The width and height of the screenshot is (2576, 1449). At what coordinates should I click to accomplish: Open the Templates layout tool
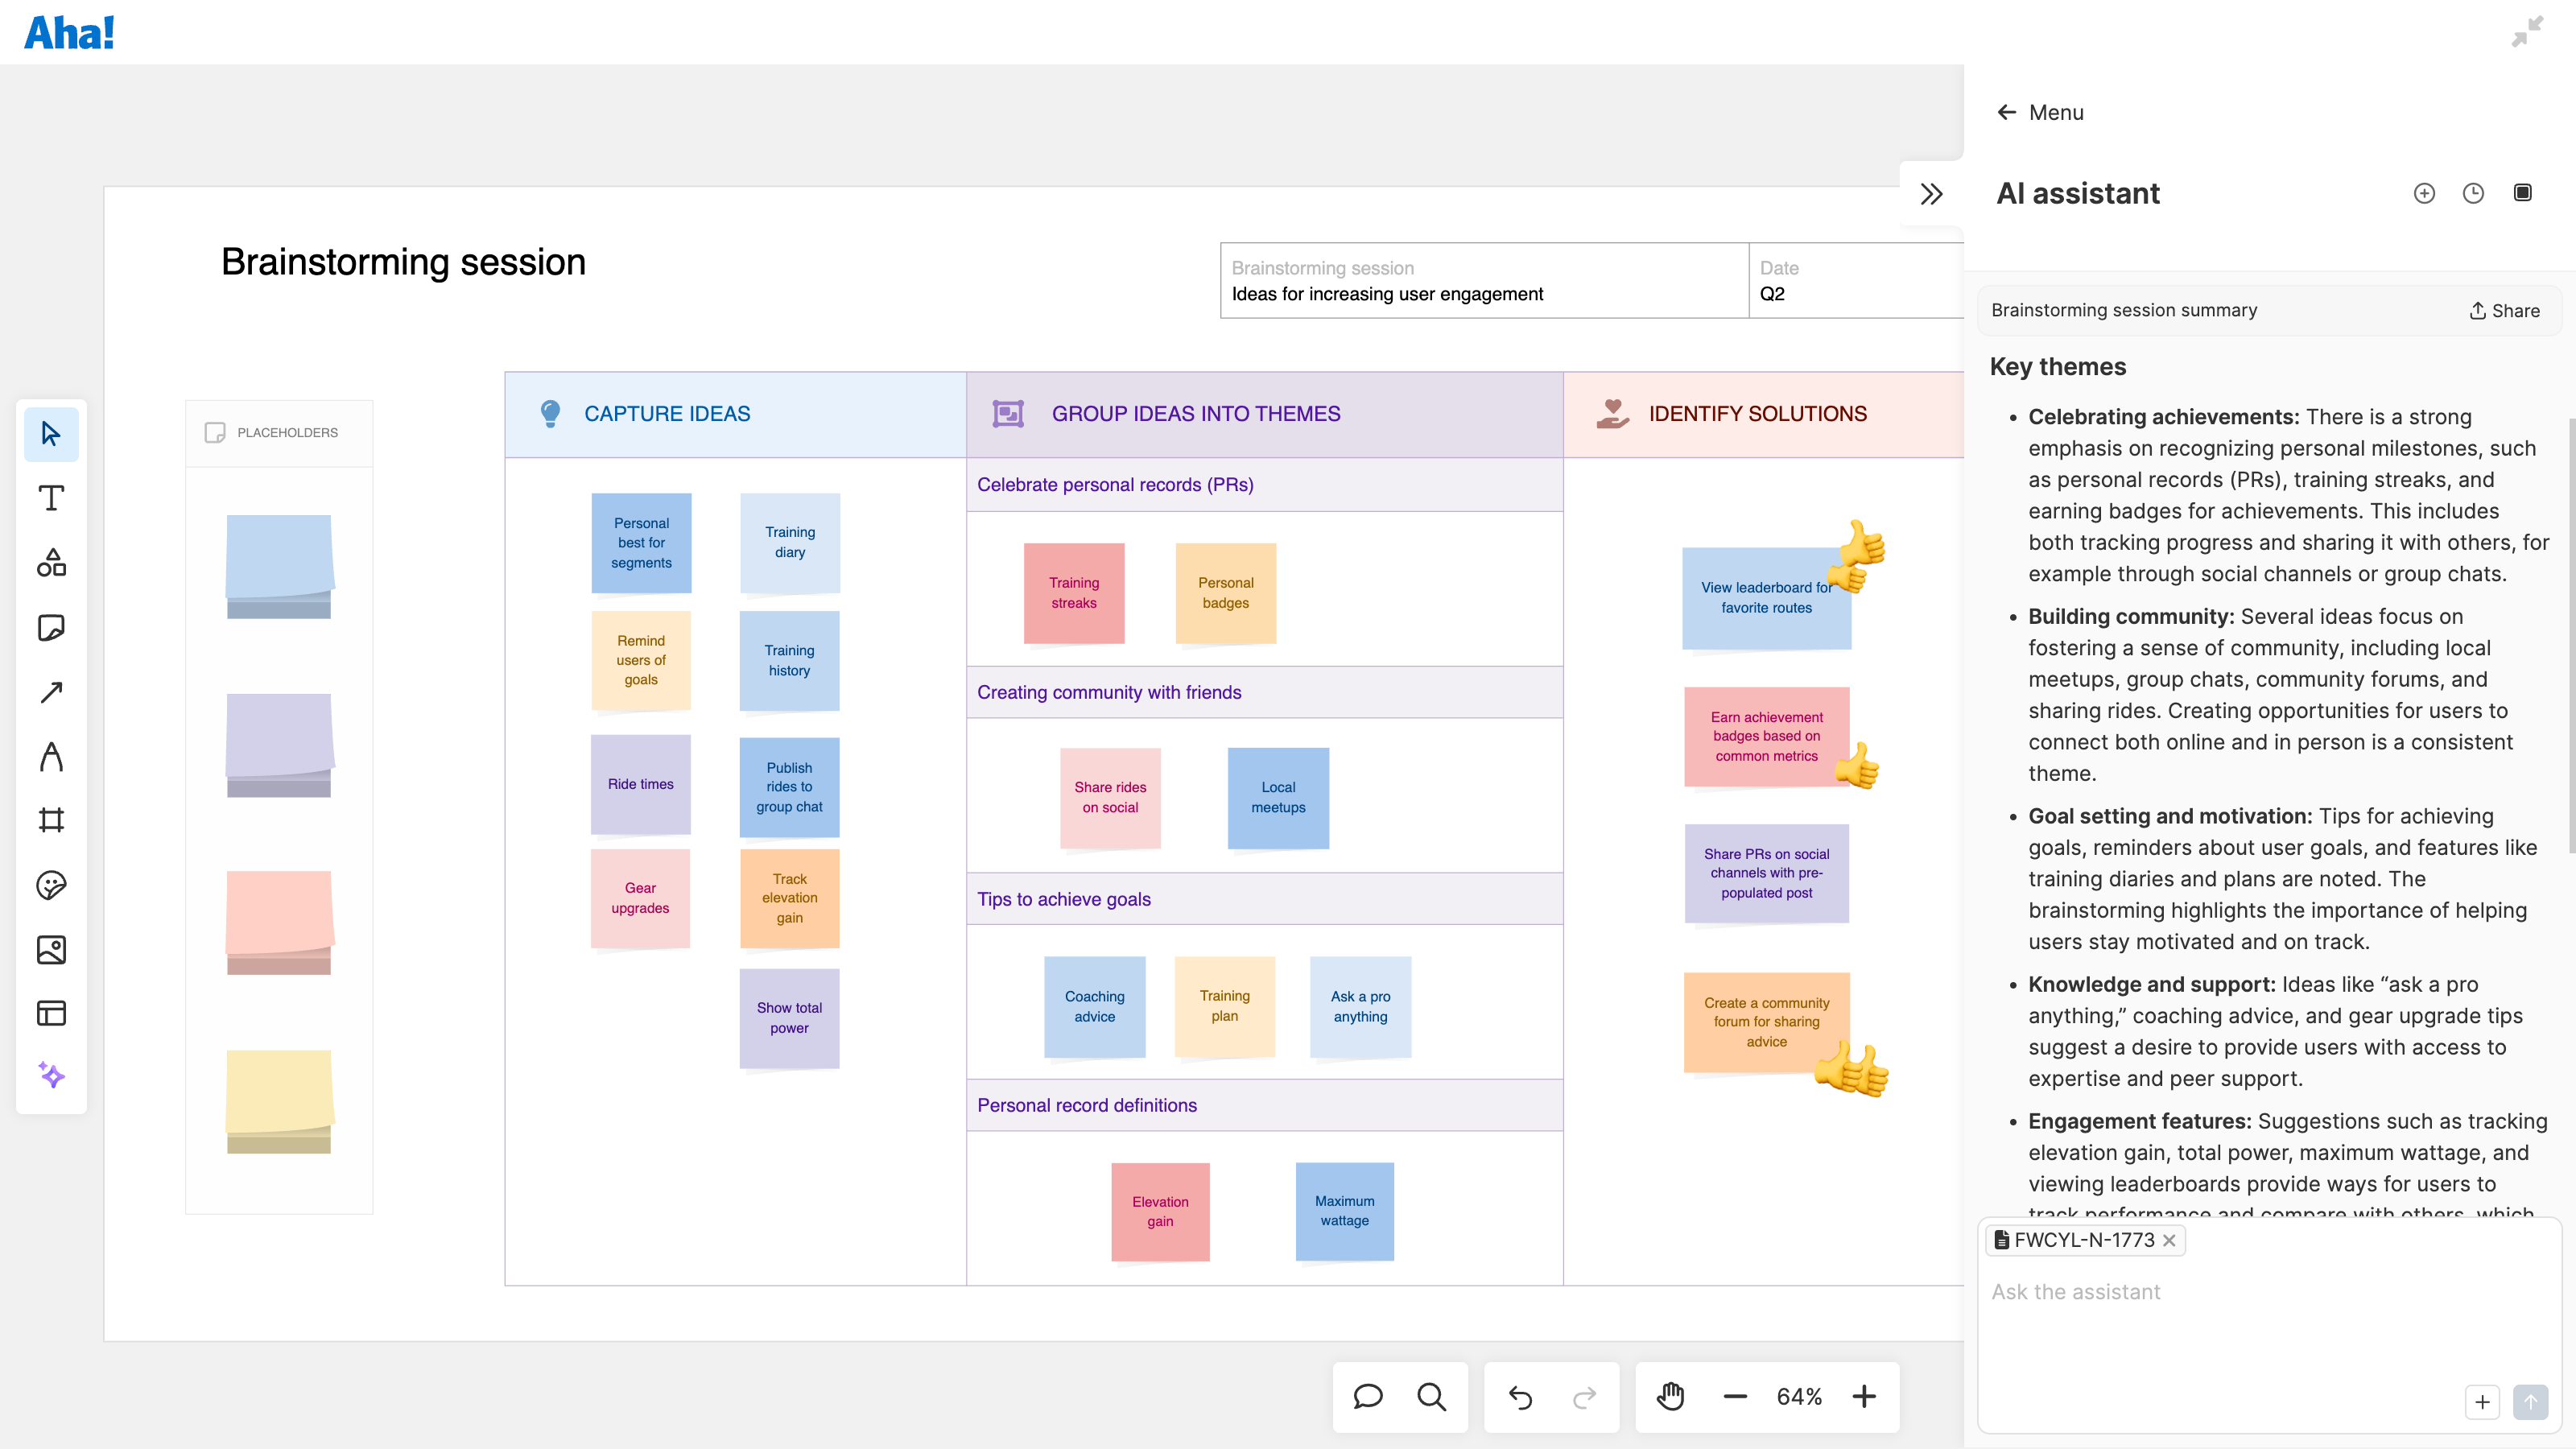click(x=51, y=1013)
